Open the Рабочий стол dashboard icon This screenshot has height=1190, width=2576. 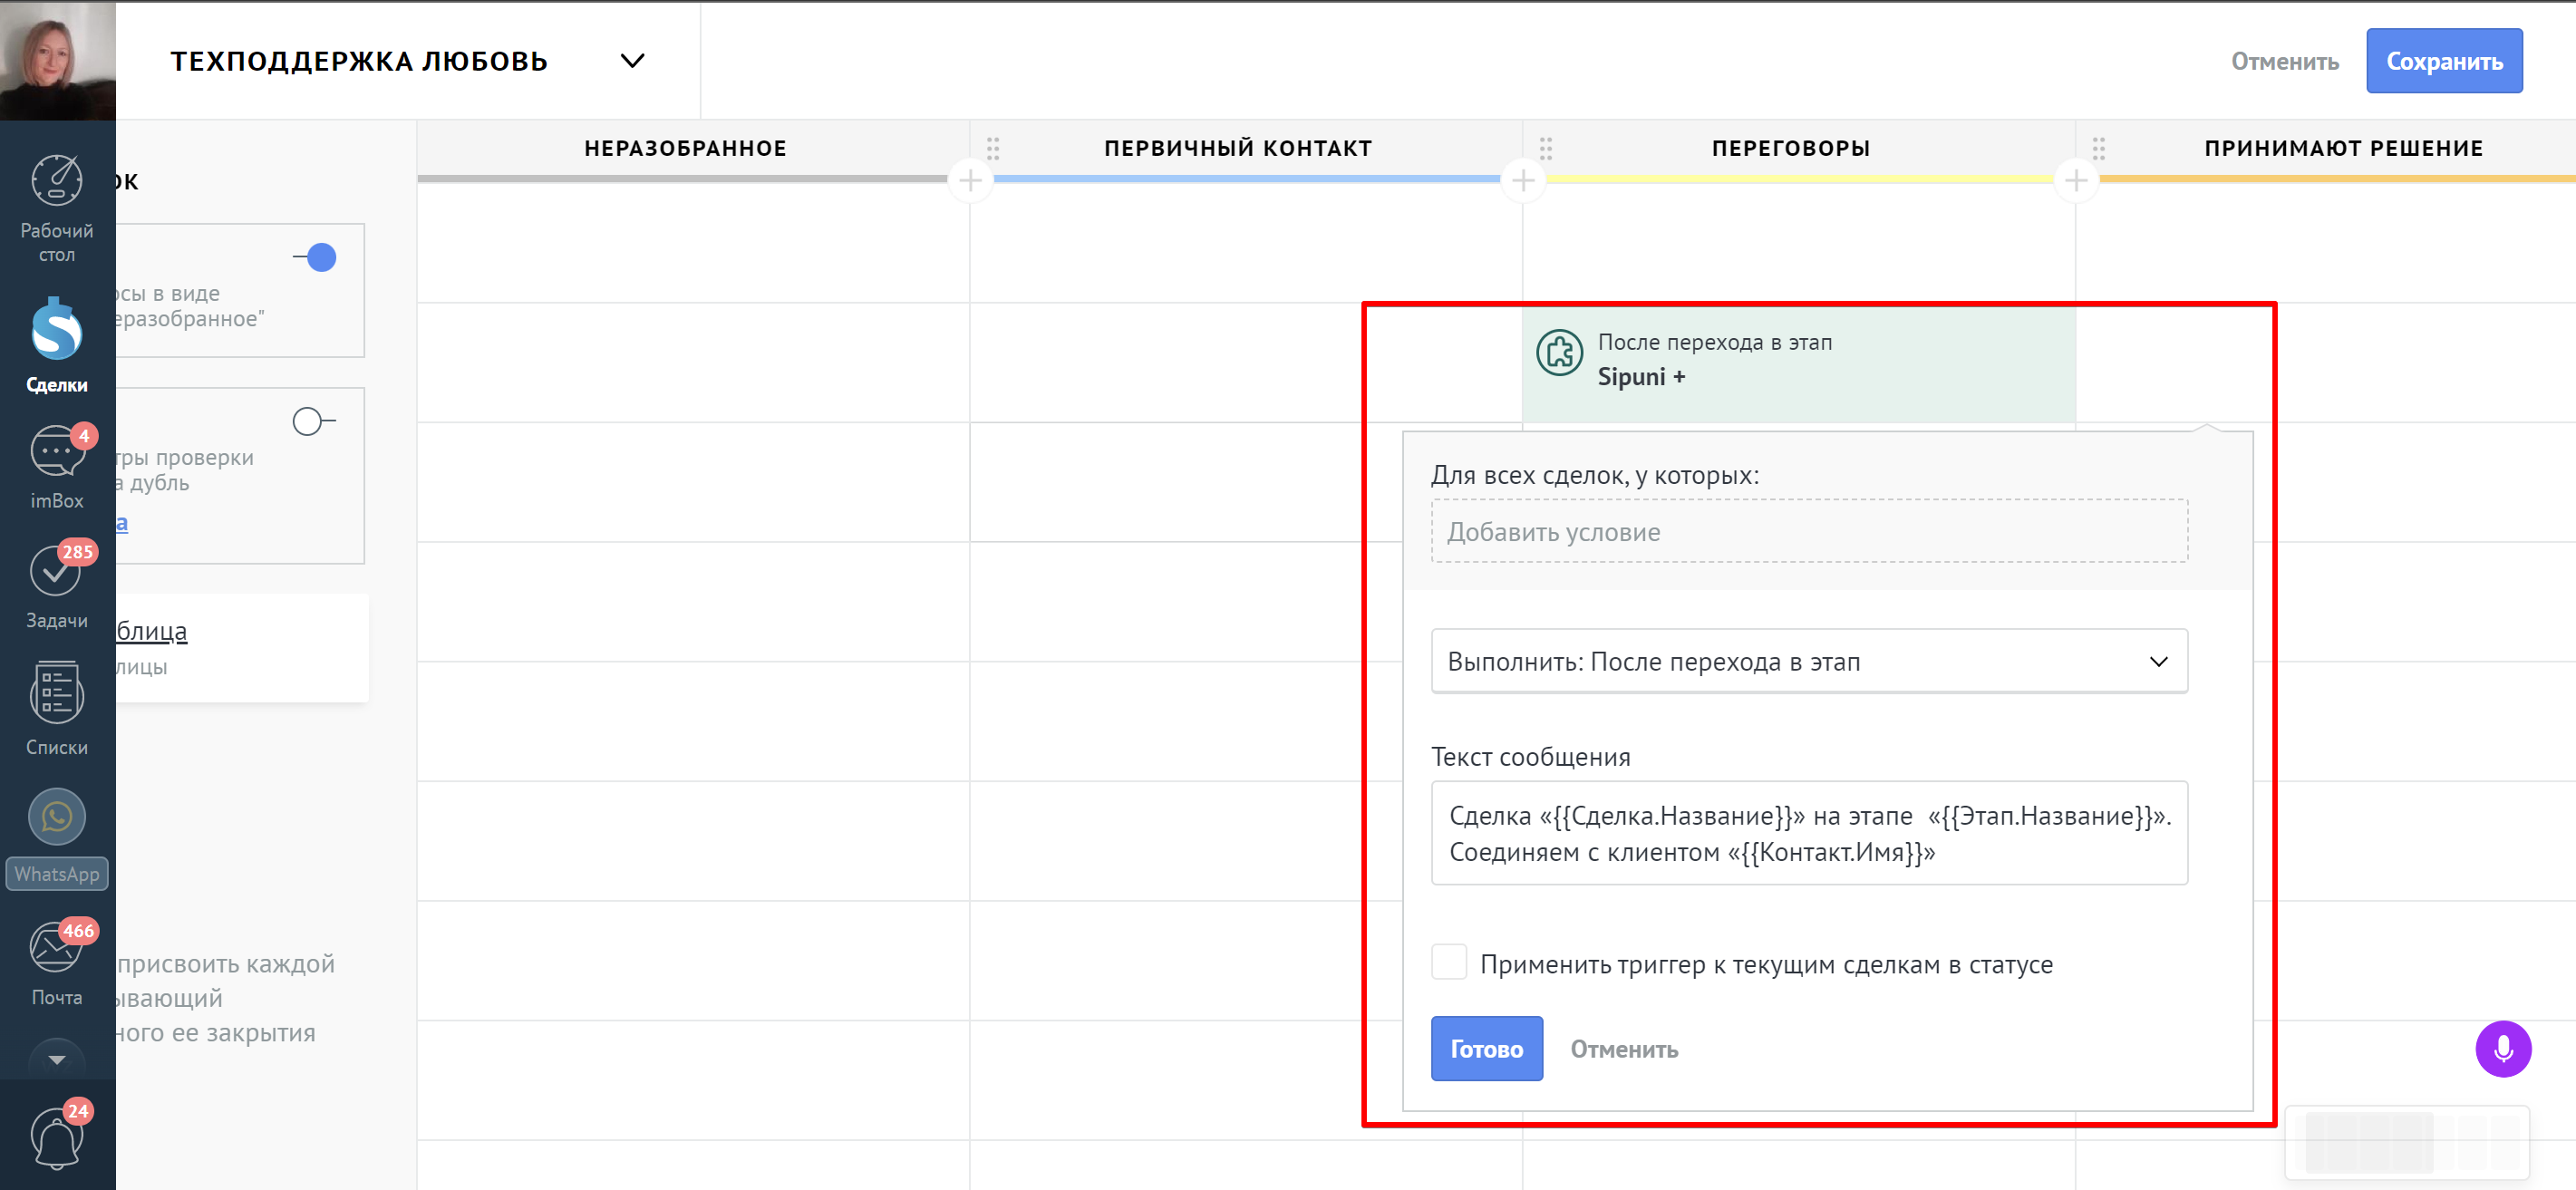coord(57,183)
